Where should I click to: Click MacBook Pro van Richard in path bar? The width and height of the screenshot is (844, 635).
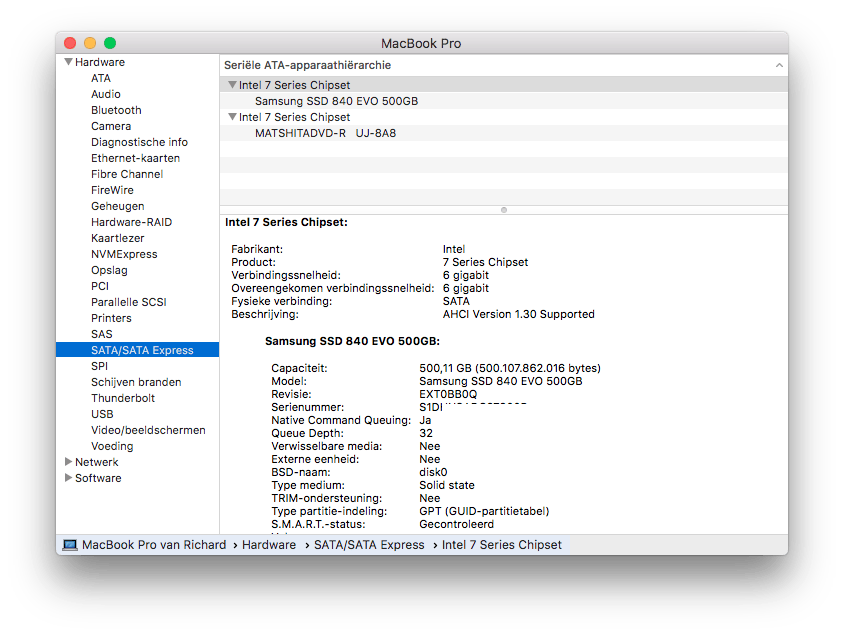154,545
